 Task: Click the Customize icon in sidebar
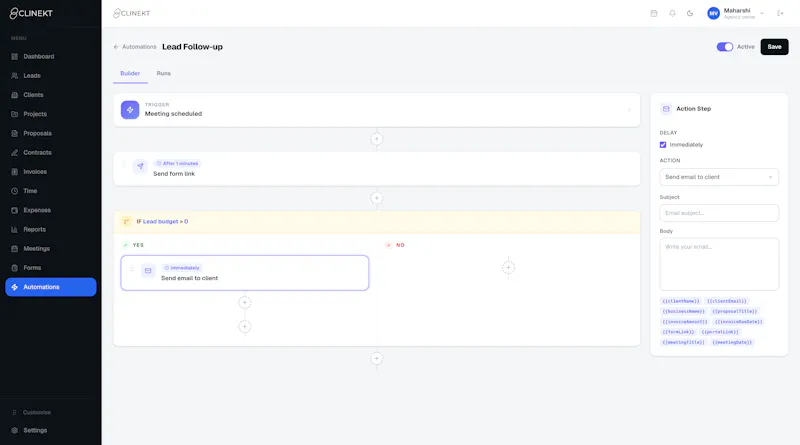14,412
